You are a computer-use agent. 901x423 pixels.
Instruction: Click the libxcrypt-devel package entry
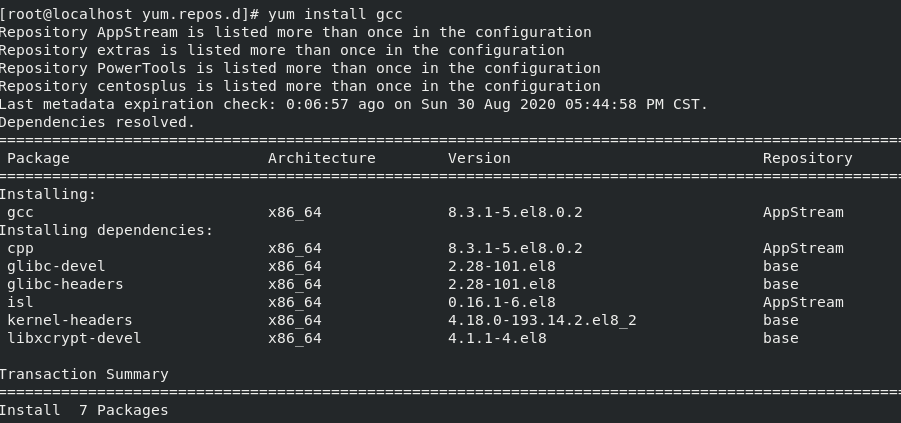click(74, 338)
